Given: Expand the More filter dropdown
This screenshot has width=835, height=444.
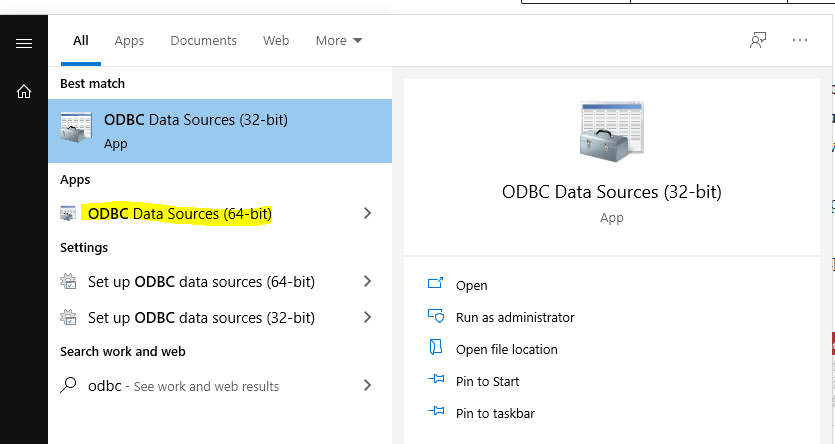Looking at the screenshot, I should [x=339, y=41].
